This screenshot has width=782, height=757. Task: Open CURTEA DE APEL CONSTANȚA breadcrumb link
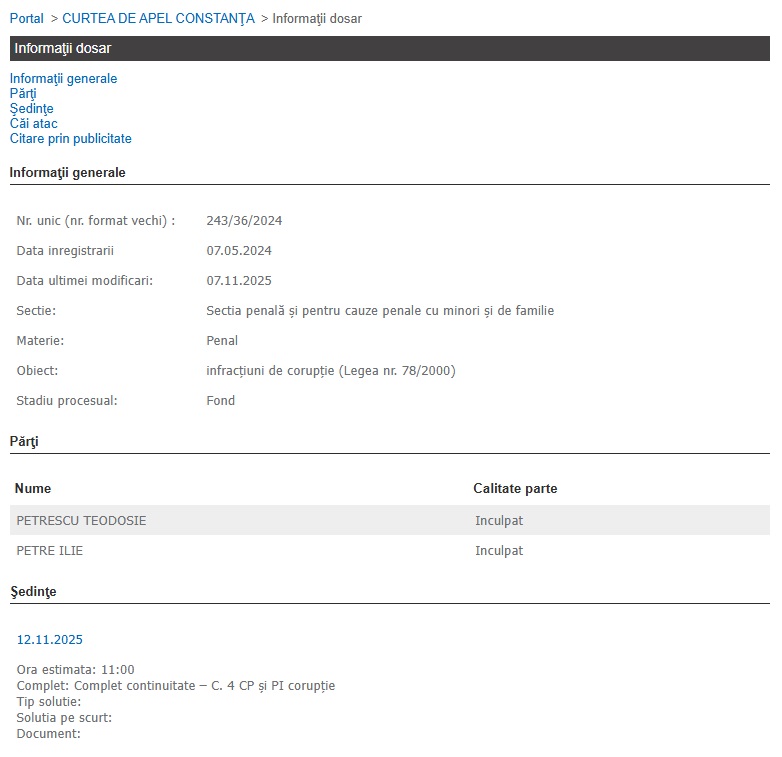click(x=158, y=18)
